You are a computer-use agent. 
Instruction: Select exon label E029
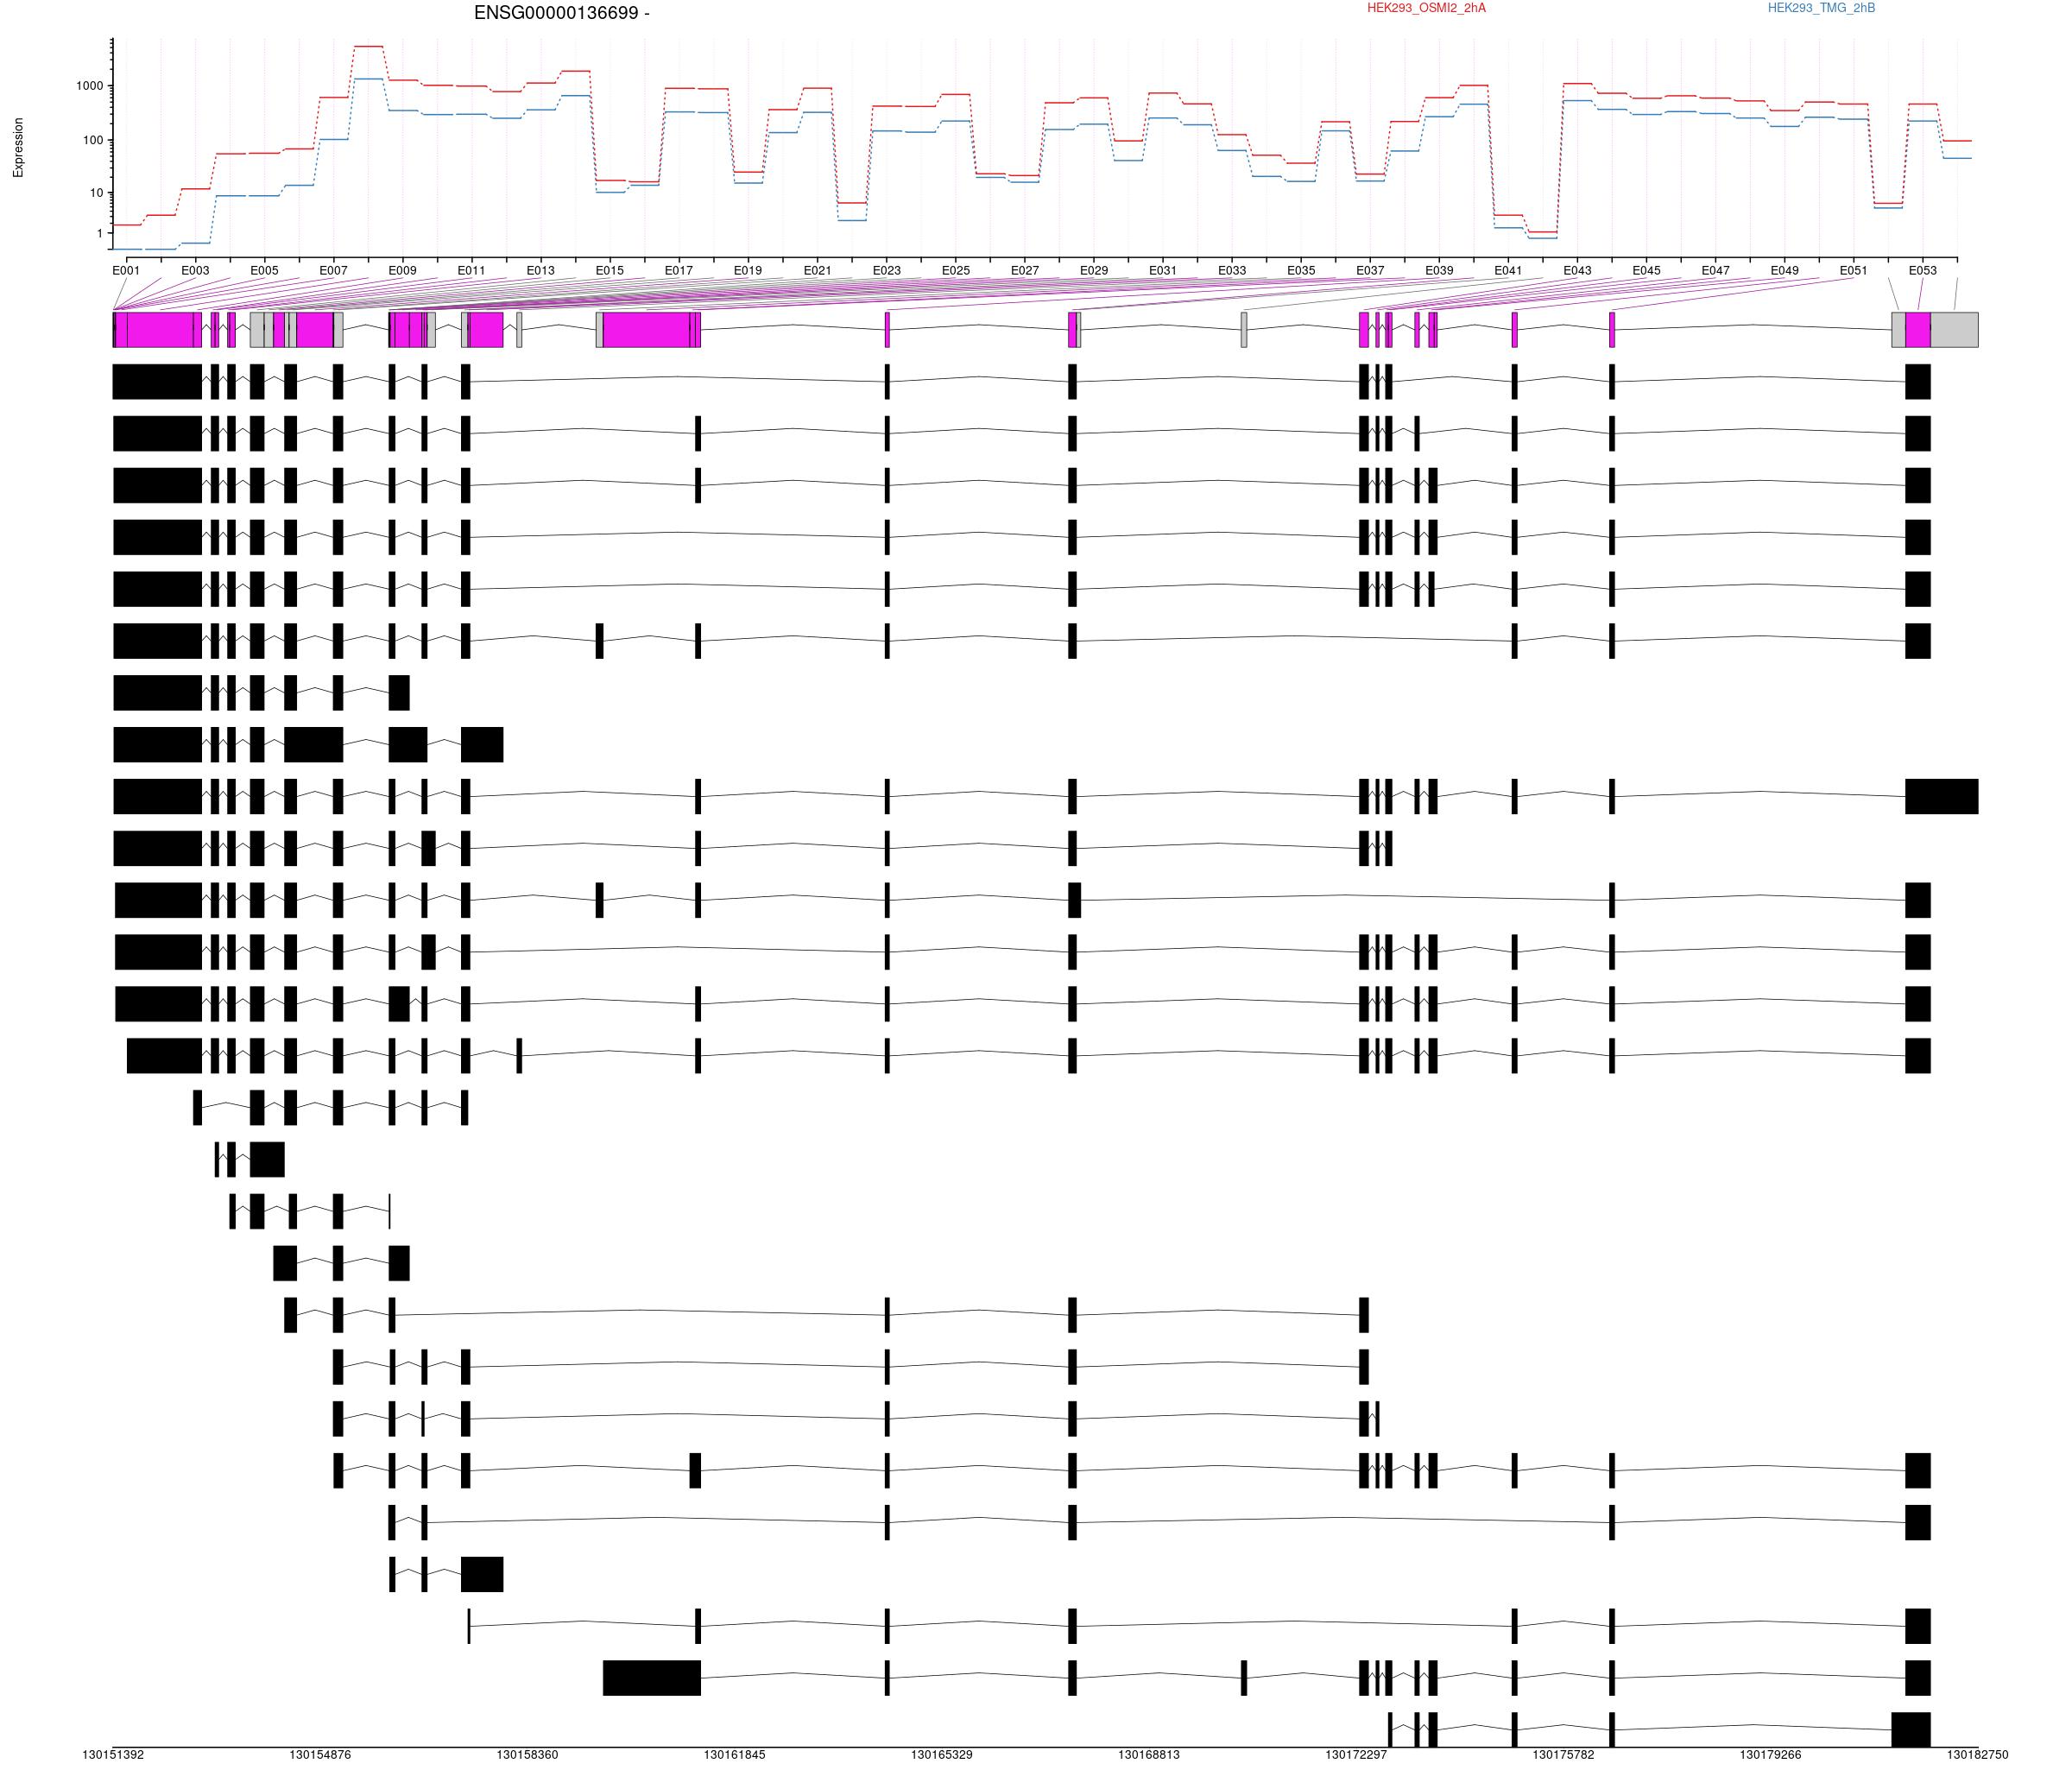pos(1093,270)
